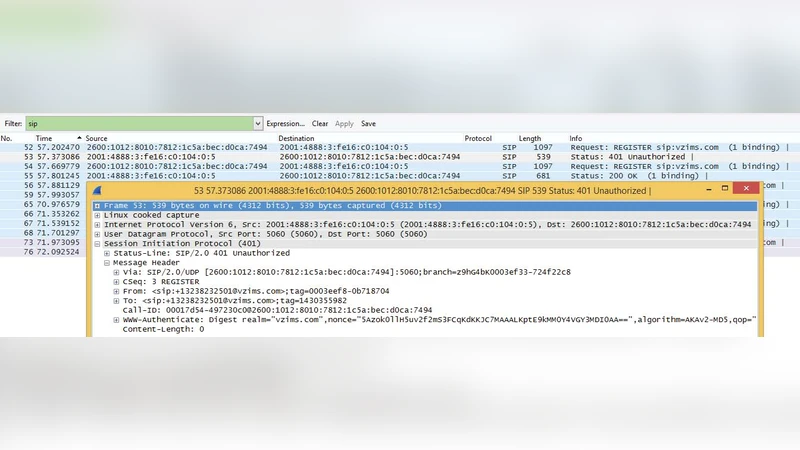800x450 pixels.
Task: Expand the Frame 53 tree node
Action: coord(97,205)
